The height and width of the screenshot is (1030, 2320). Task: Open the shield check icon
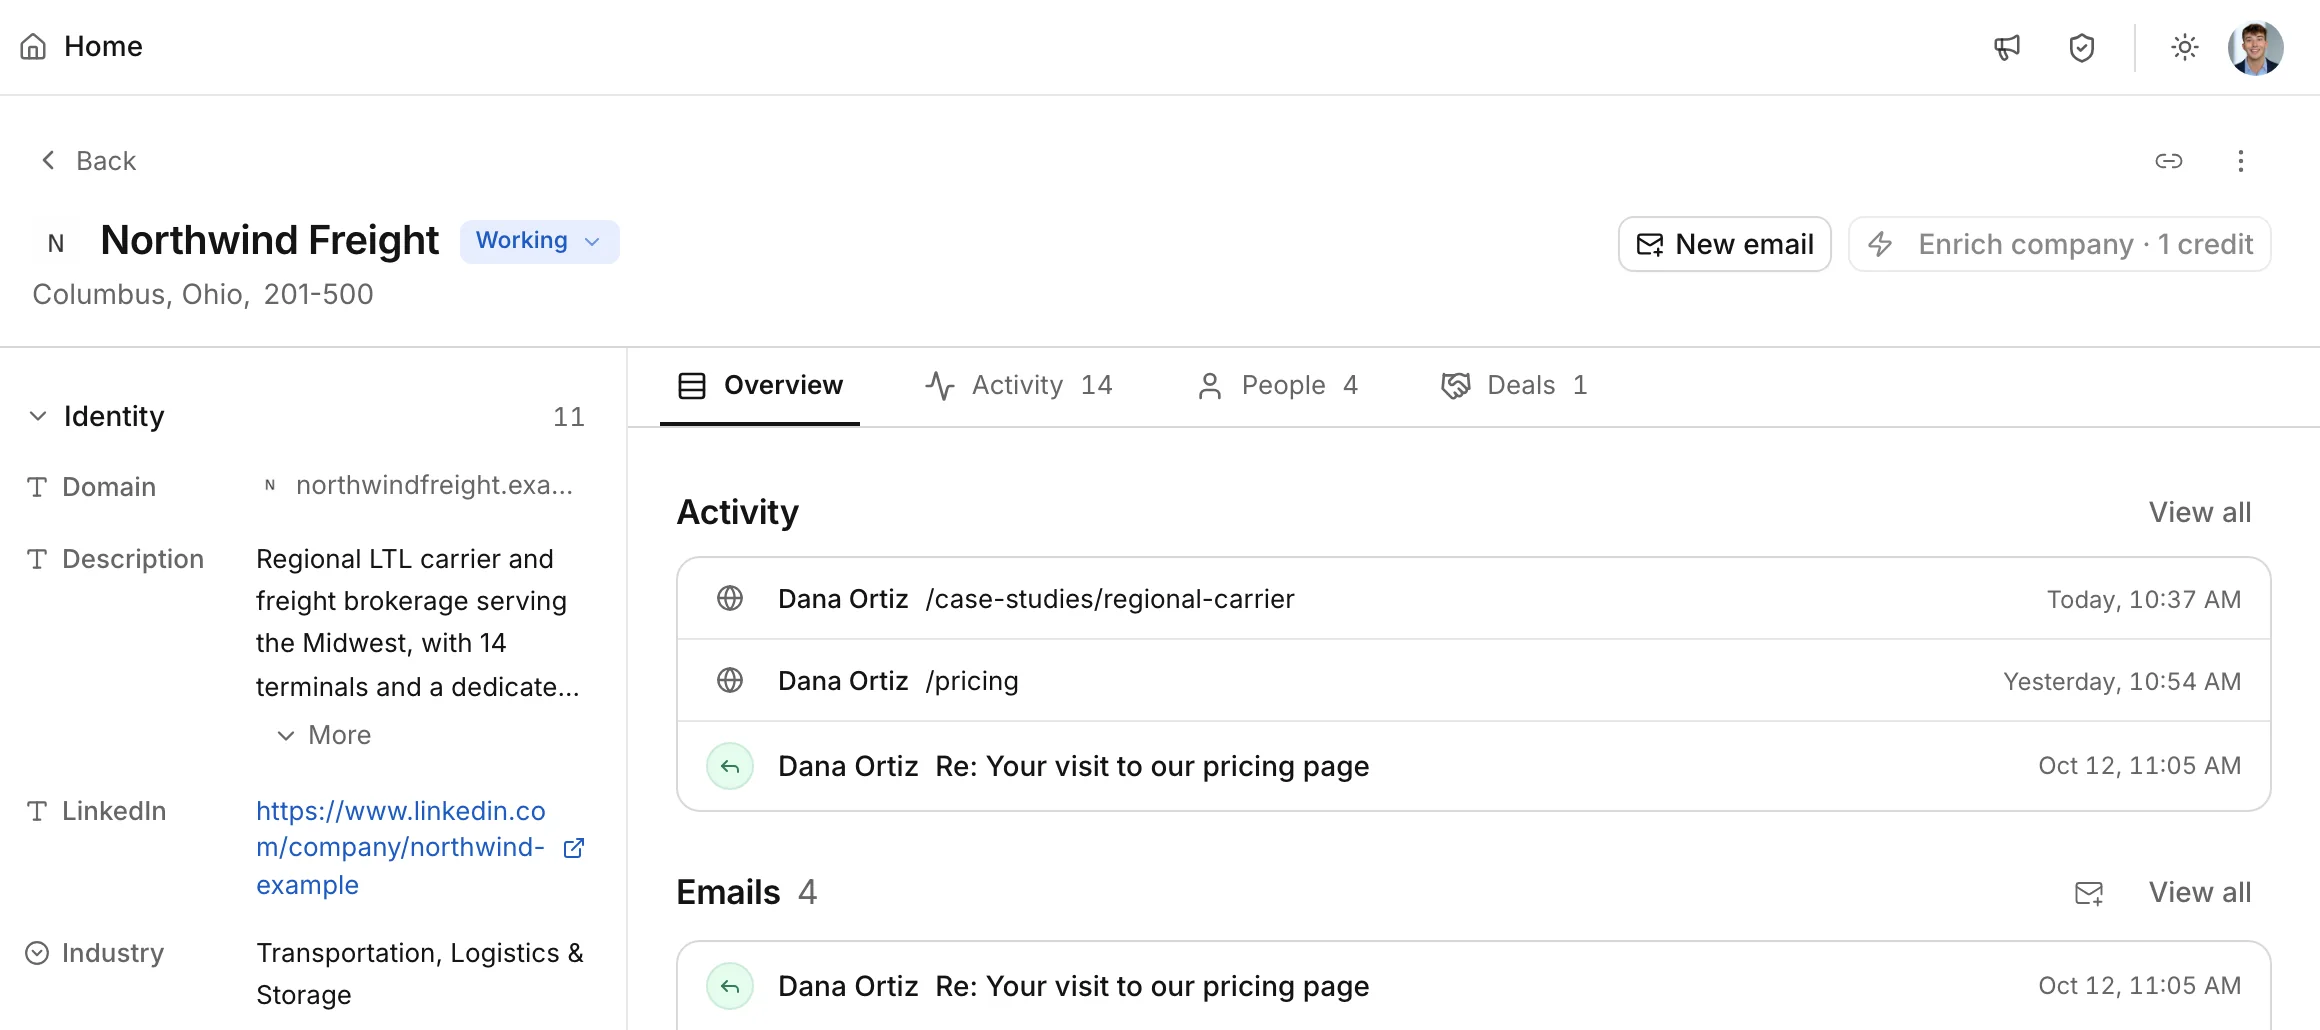(2082, 47)
